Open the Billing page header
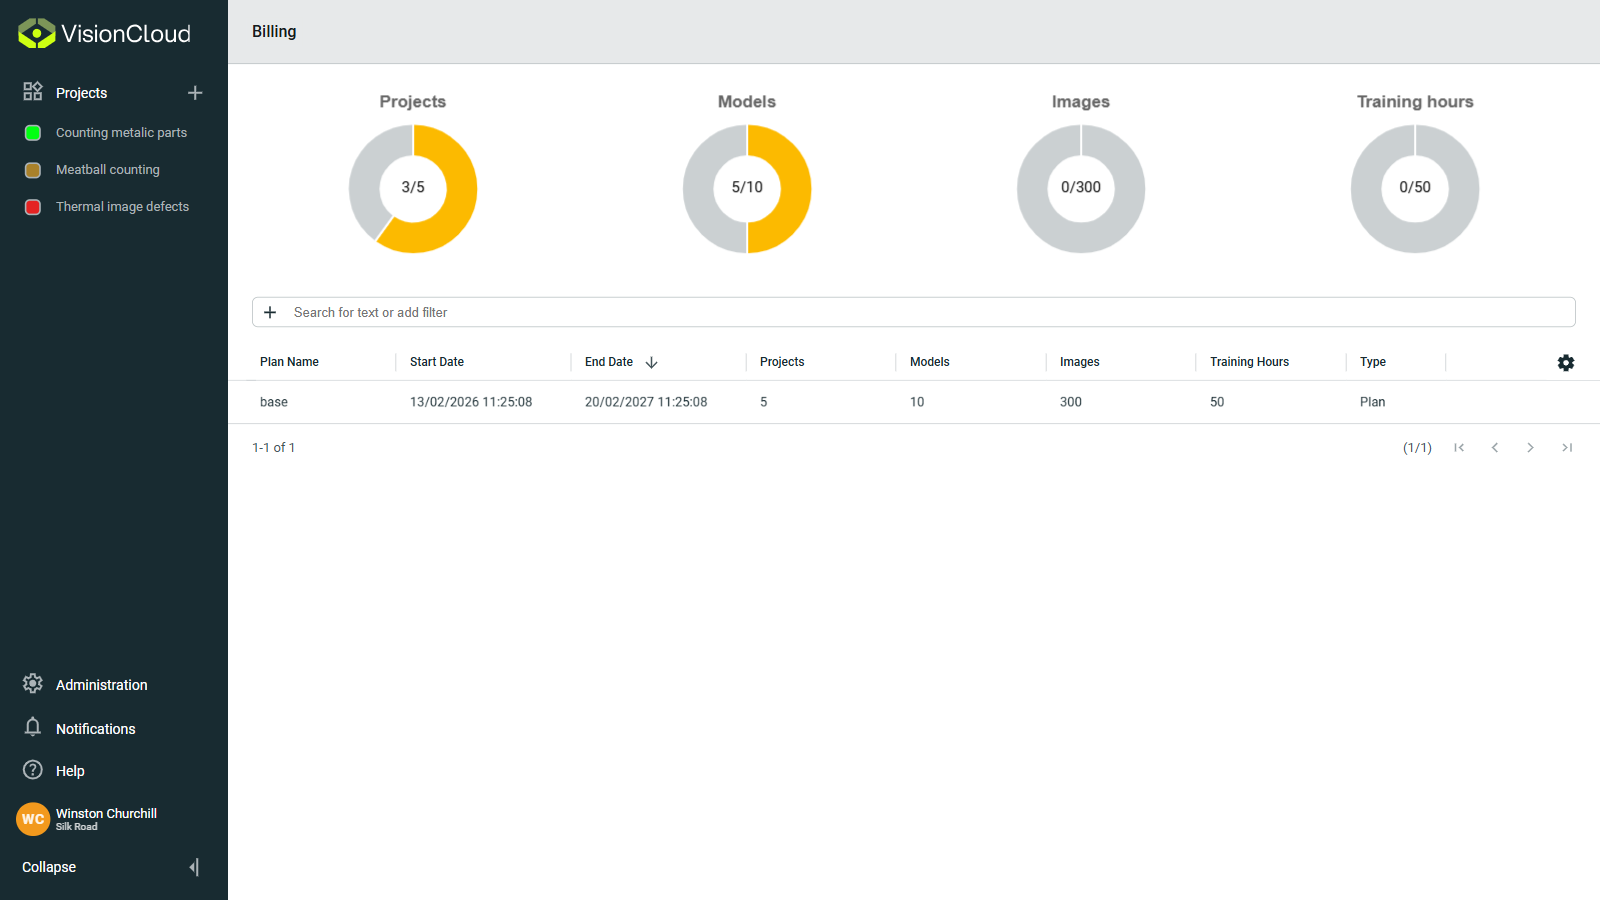Screen dimensions: 1600x900 [273, 31]
